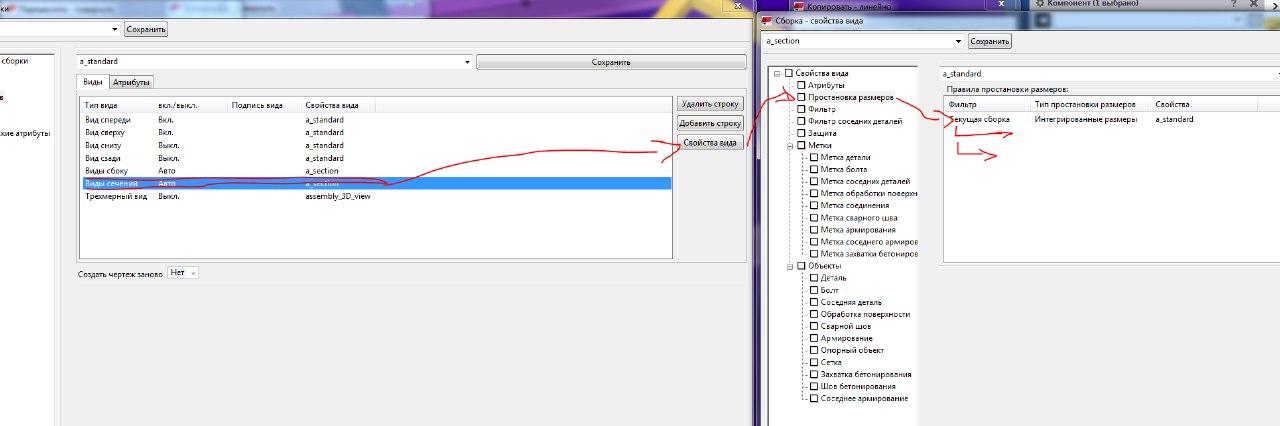Click the Выкл. value in Вид сзади row
Screen dimensions: 1280x426
click(168, 158)
